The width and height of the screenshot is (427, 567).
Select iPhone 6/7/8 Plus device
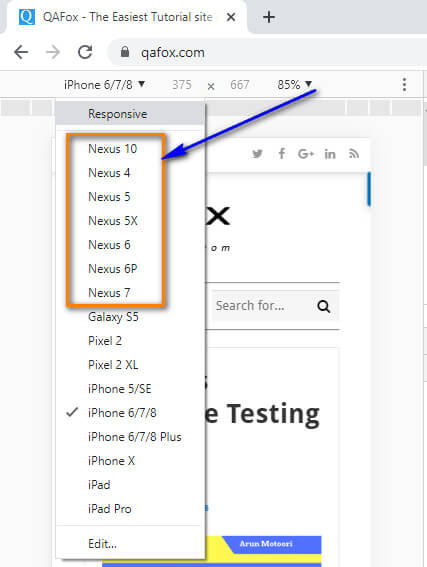click(x=130, y=437)
